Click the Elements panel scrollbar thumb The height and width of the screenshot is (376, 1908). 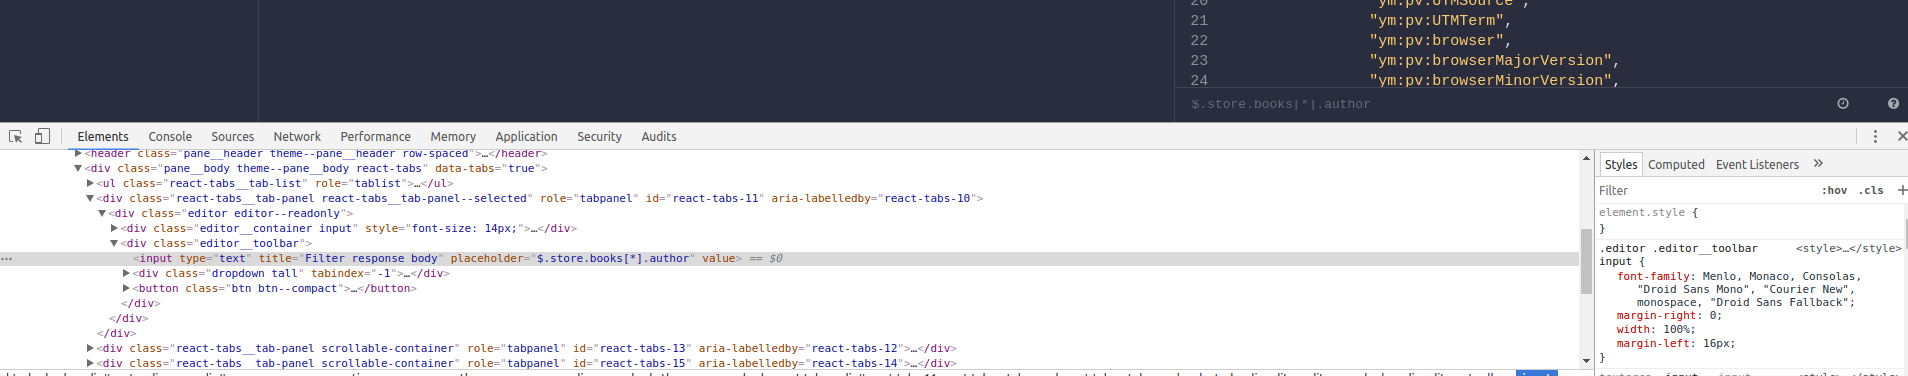[x=1586, y=261]
